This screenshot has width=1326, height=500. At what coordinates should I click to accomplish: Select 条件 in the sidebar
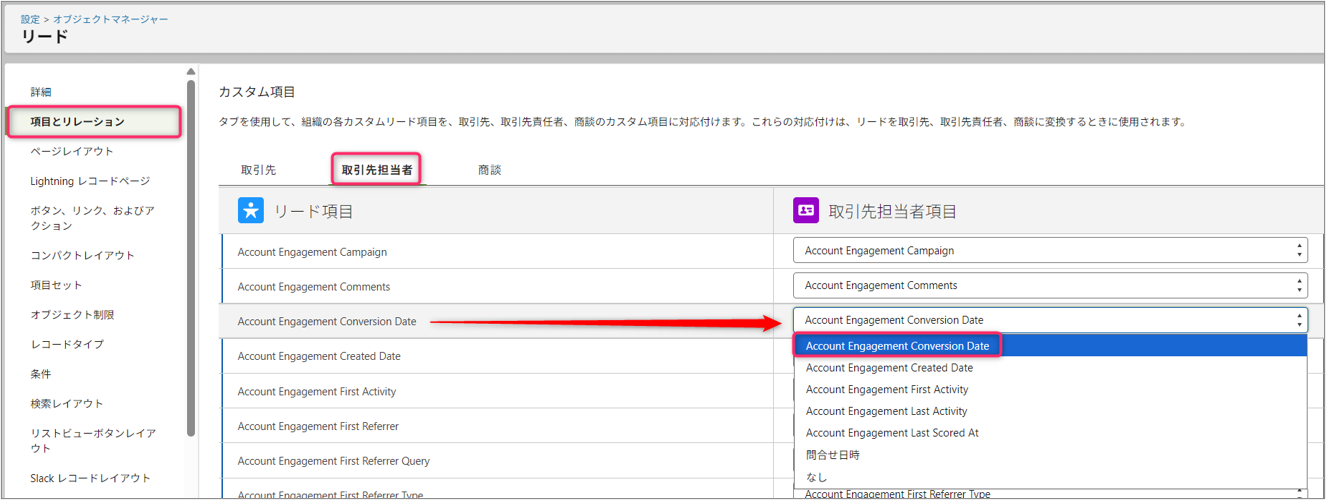click(x=41, y=374)
